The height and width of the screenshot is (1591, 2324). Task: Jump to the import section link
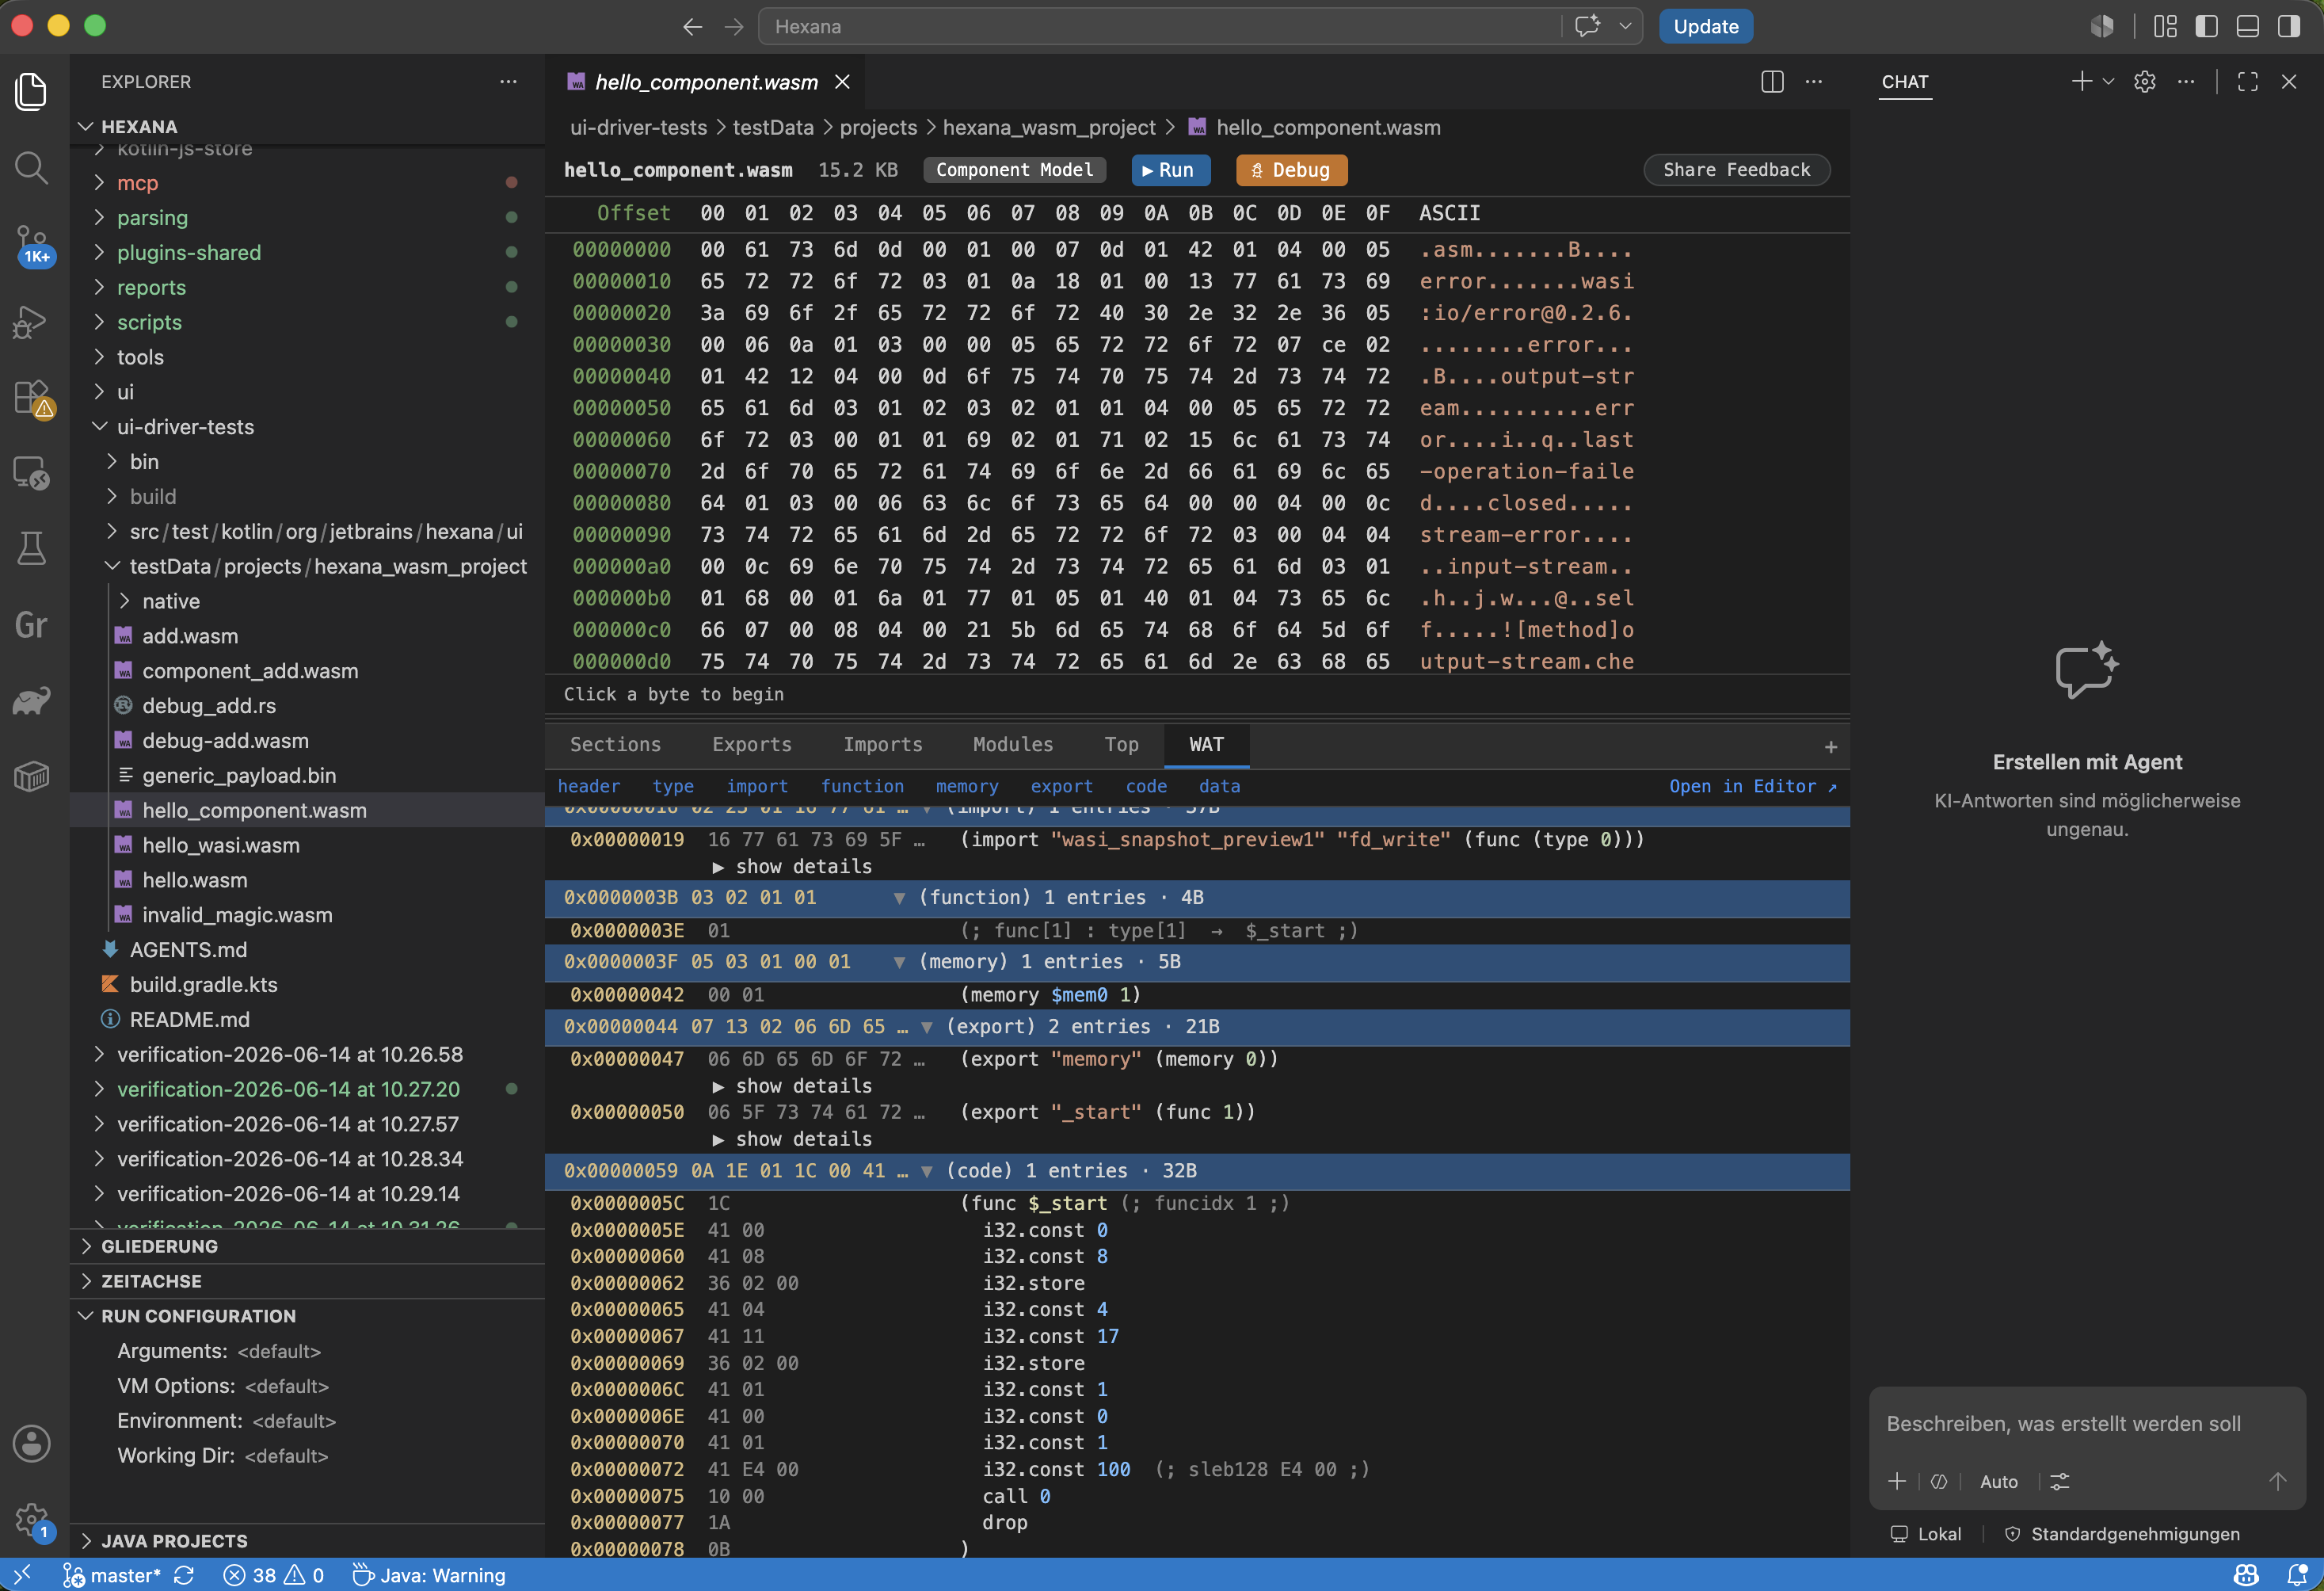point(757,787)
